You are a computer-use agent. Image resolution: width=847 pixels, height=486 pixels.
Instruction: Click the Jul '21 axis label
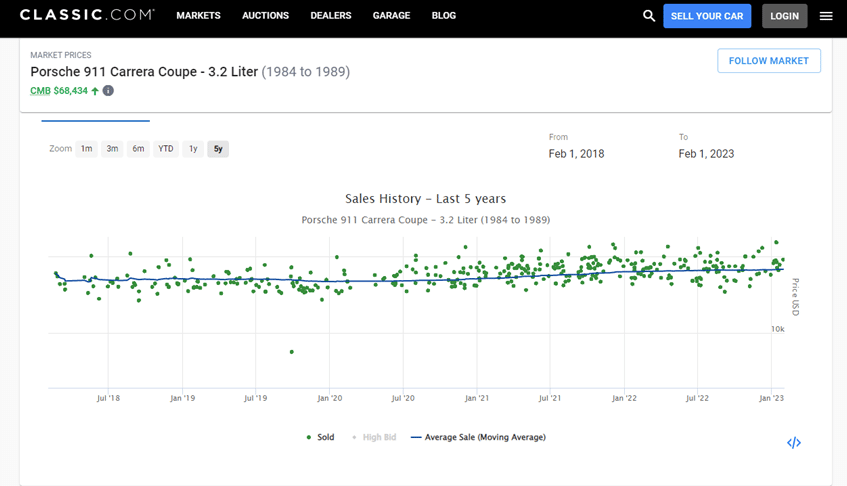550,398
